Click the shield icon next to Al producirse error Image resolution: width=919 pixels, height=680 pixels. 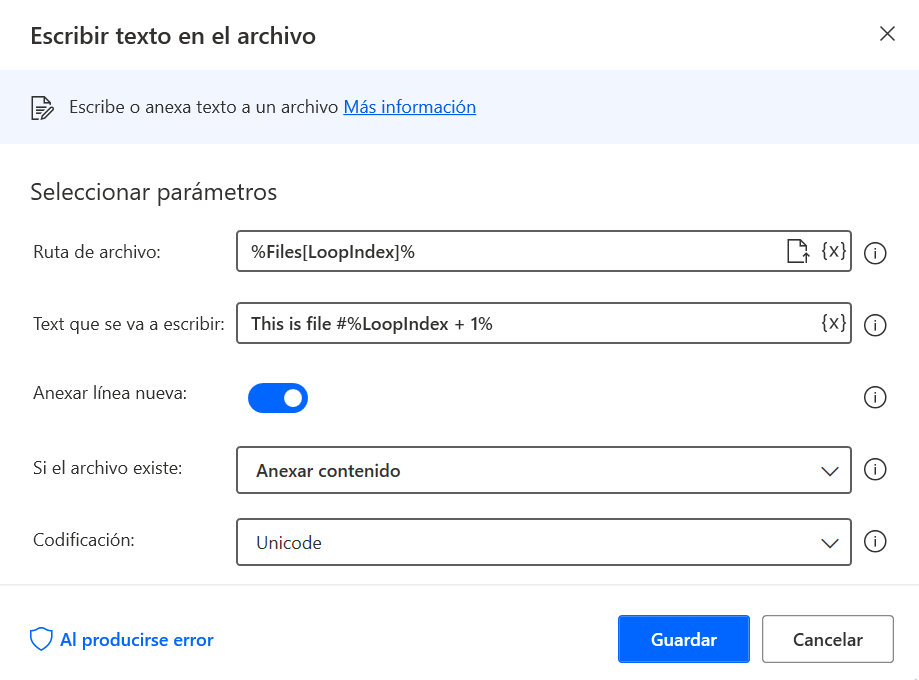pos(40,639)
